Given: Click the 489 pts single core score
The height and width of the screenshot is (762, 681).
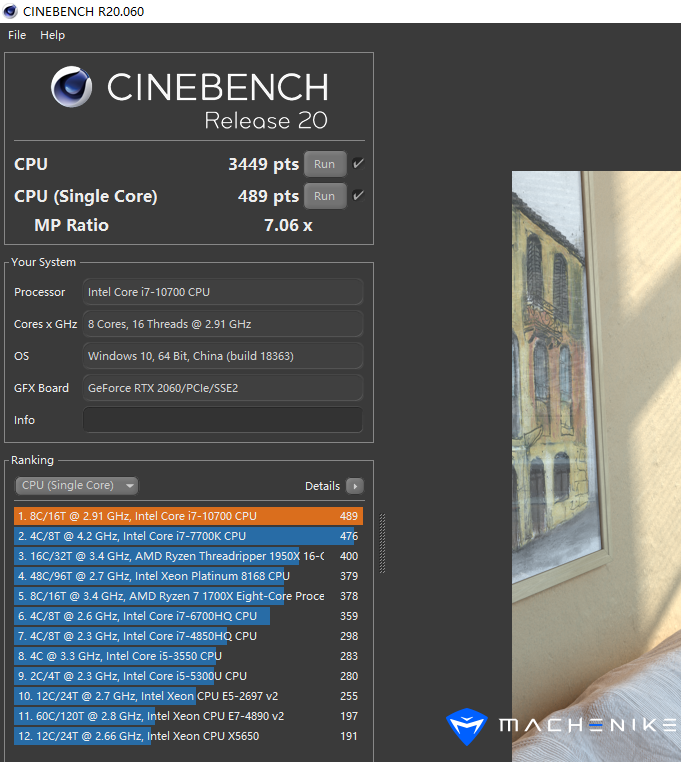Looking at the screenshot, I should pyautogui.click(x=268, y=196).
